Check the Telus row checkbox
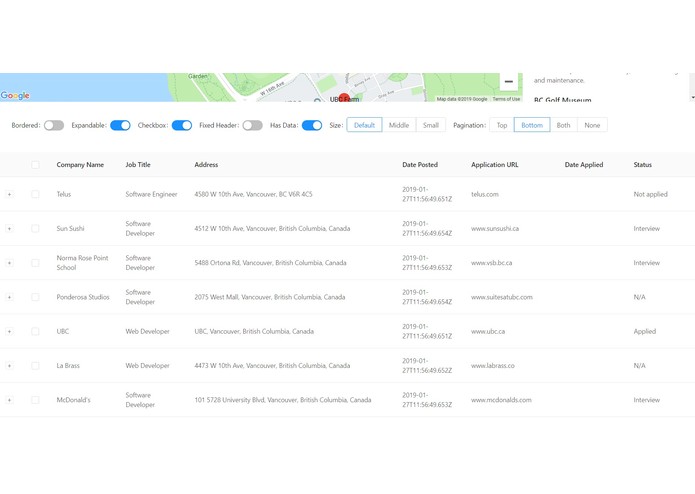This screenshot has width=695, height=494. (35, 194)
